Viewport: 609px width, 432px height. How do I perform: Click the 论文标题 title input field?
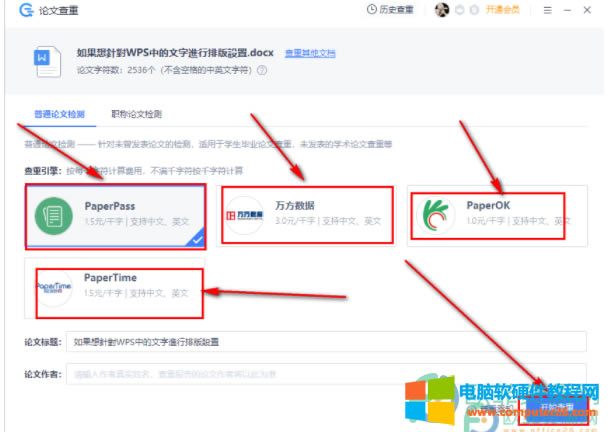click(x=326, y=342)
